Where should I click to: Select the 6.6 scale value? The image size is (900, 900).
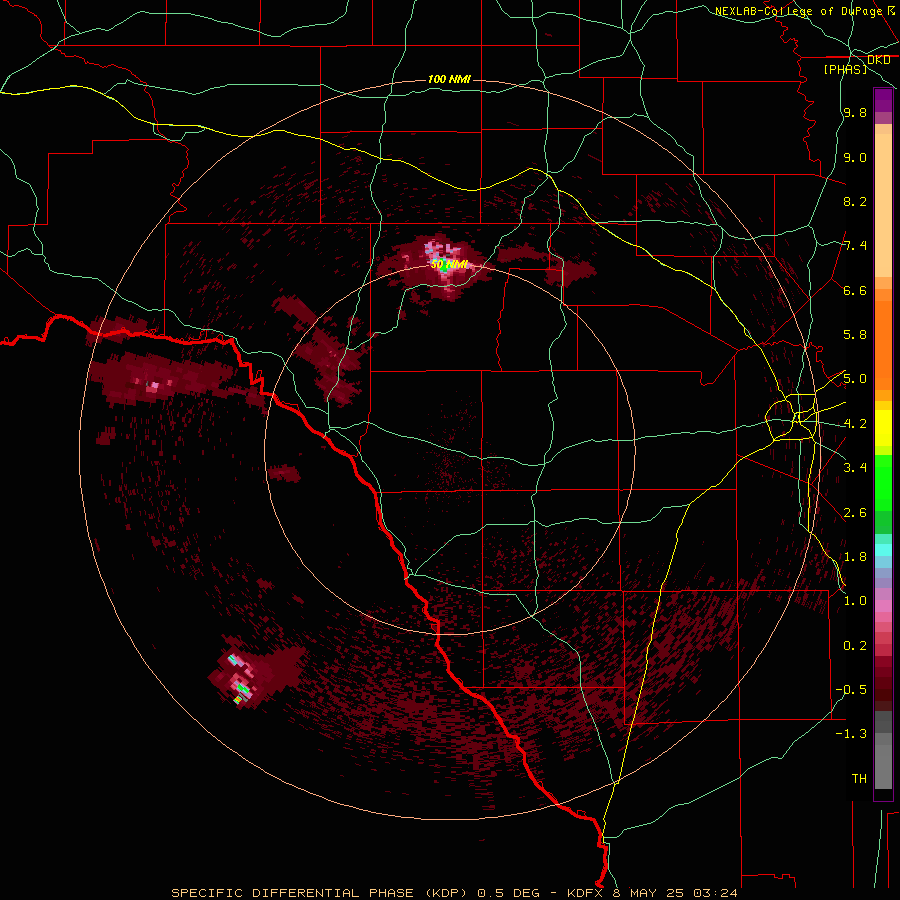tap(855, 290)
